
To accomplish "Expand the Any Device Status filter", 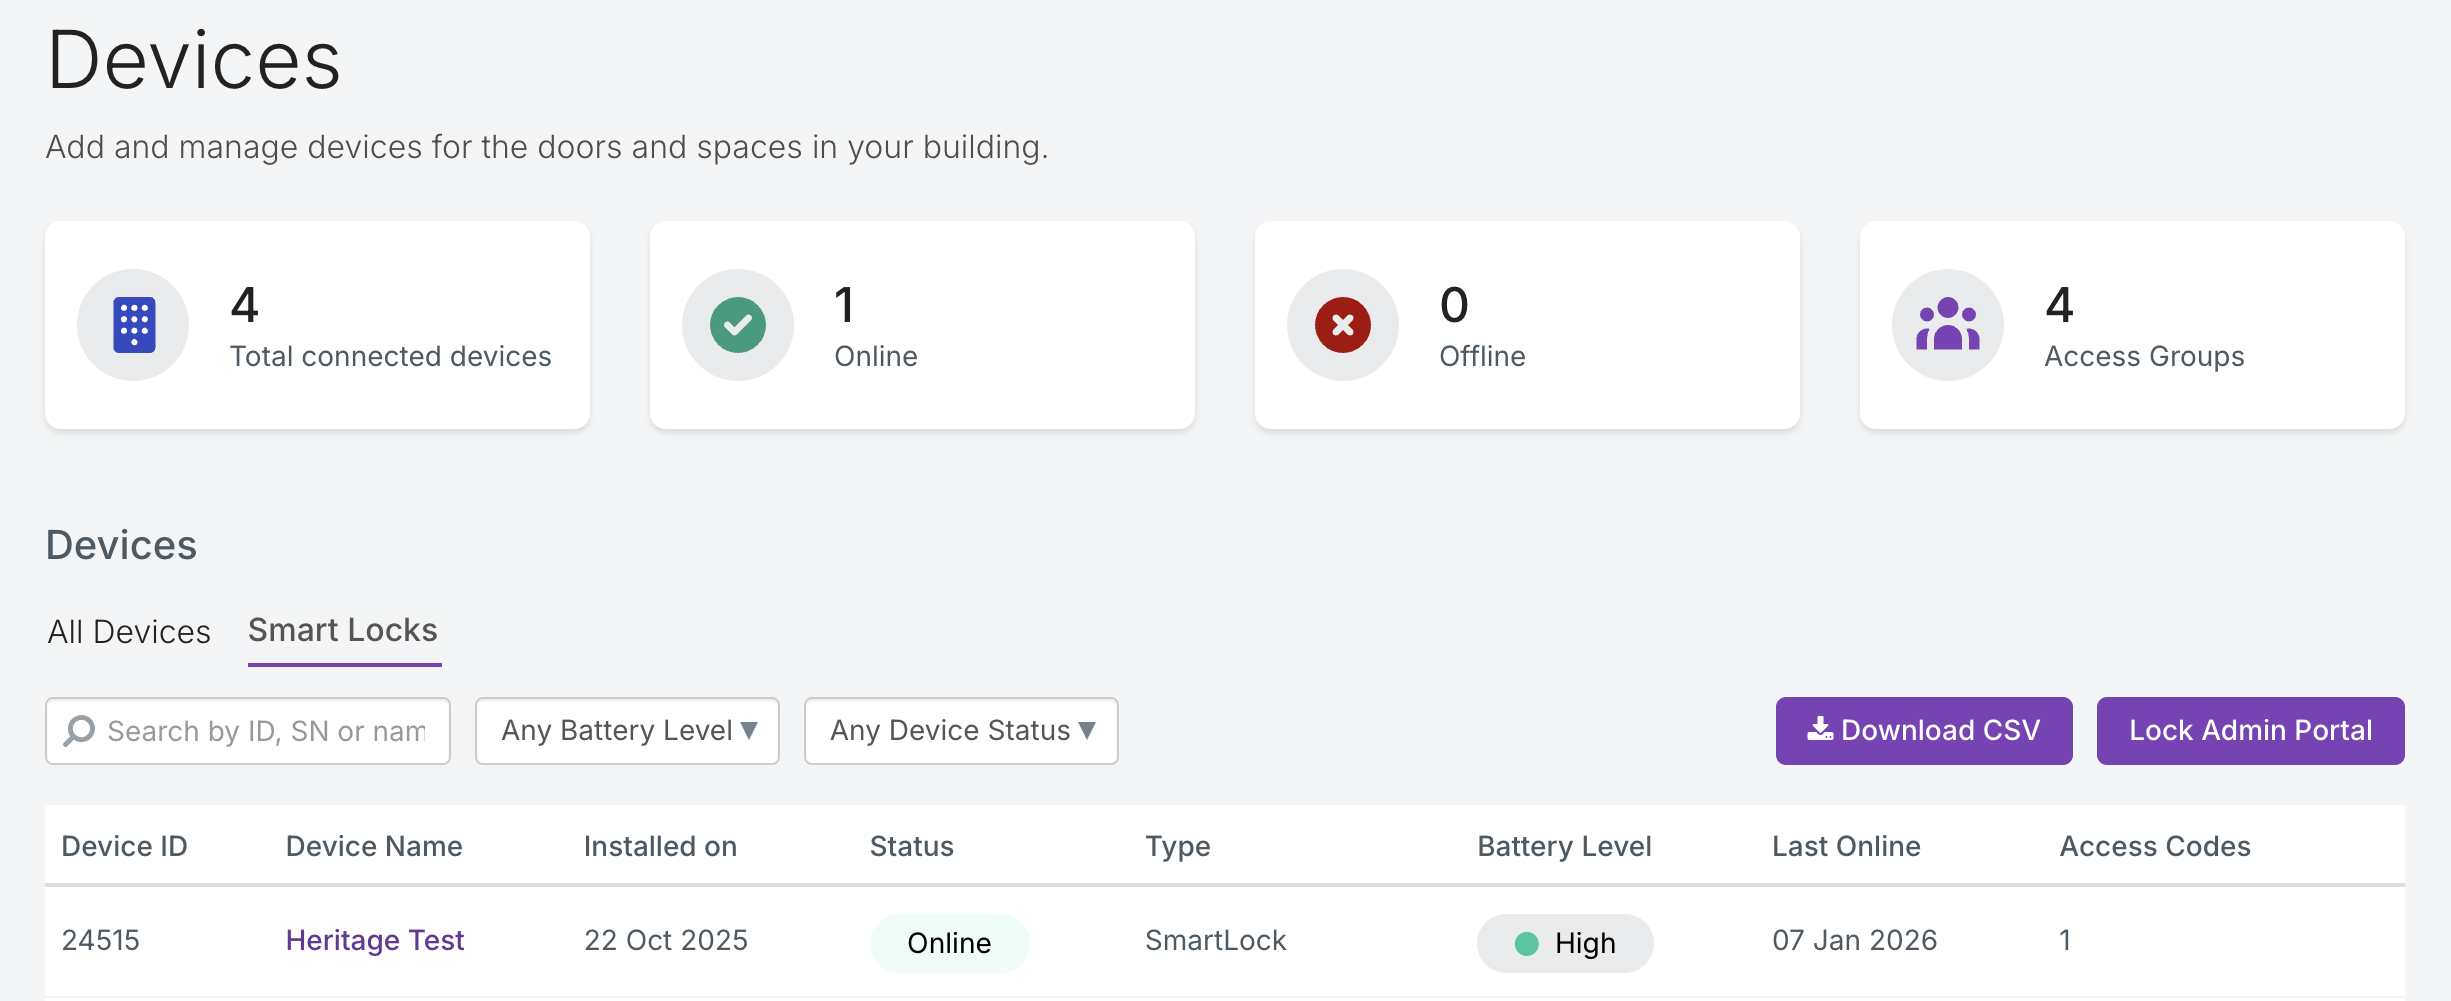I will pyautogui.click(x=961, y=731).
